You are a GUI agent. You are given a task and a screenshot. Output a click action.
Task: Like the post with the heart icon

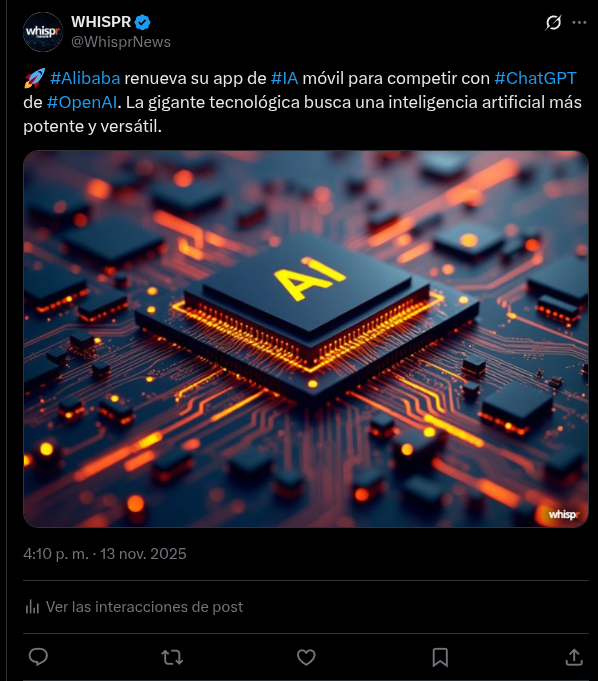pyautogui.click(x=306, y=657)
